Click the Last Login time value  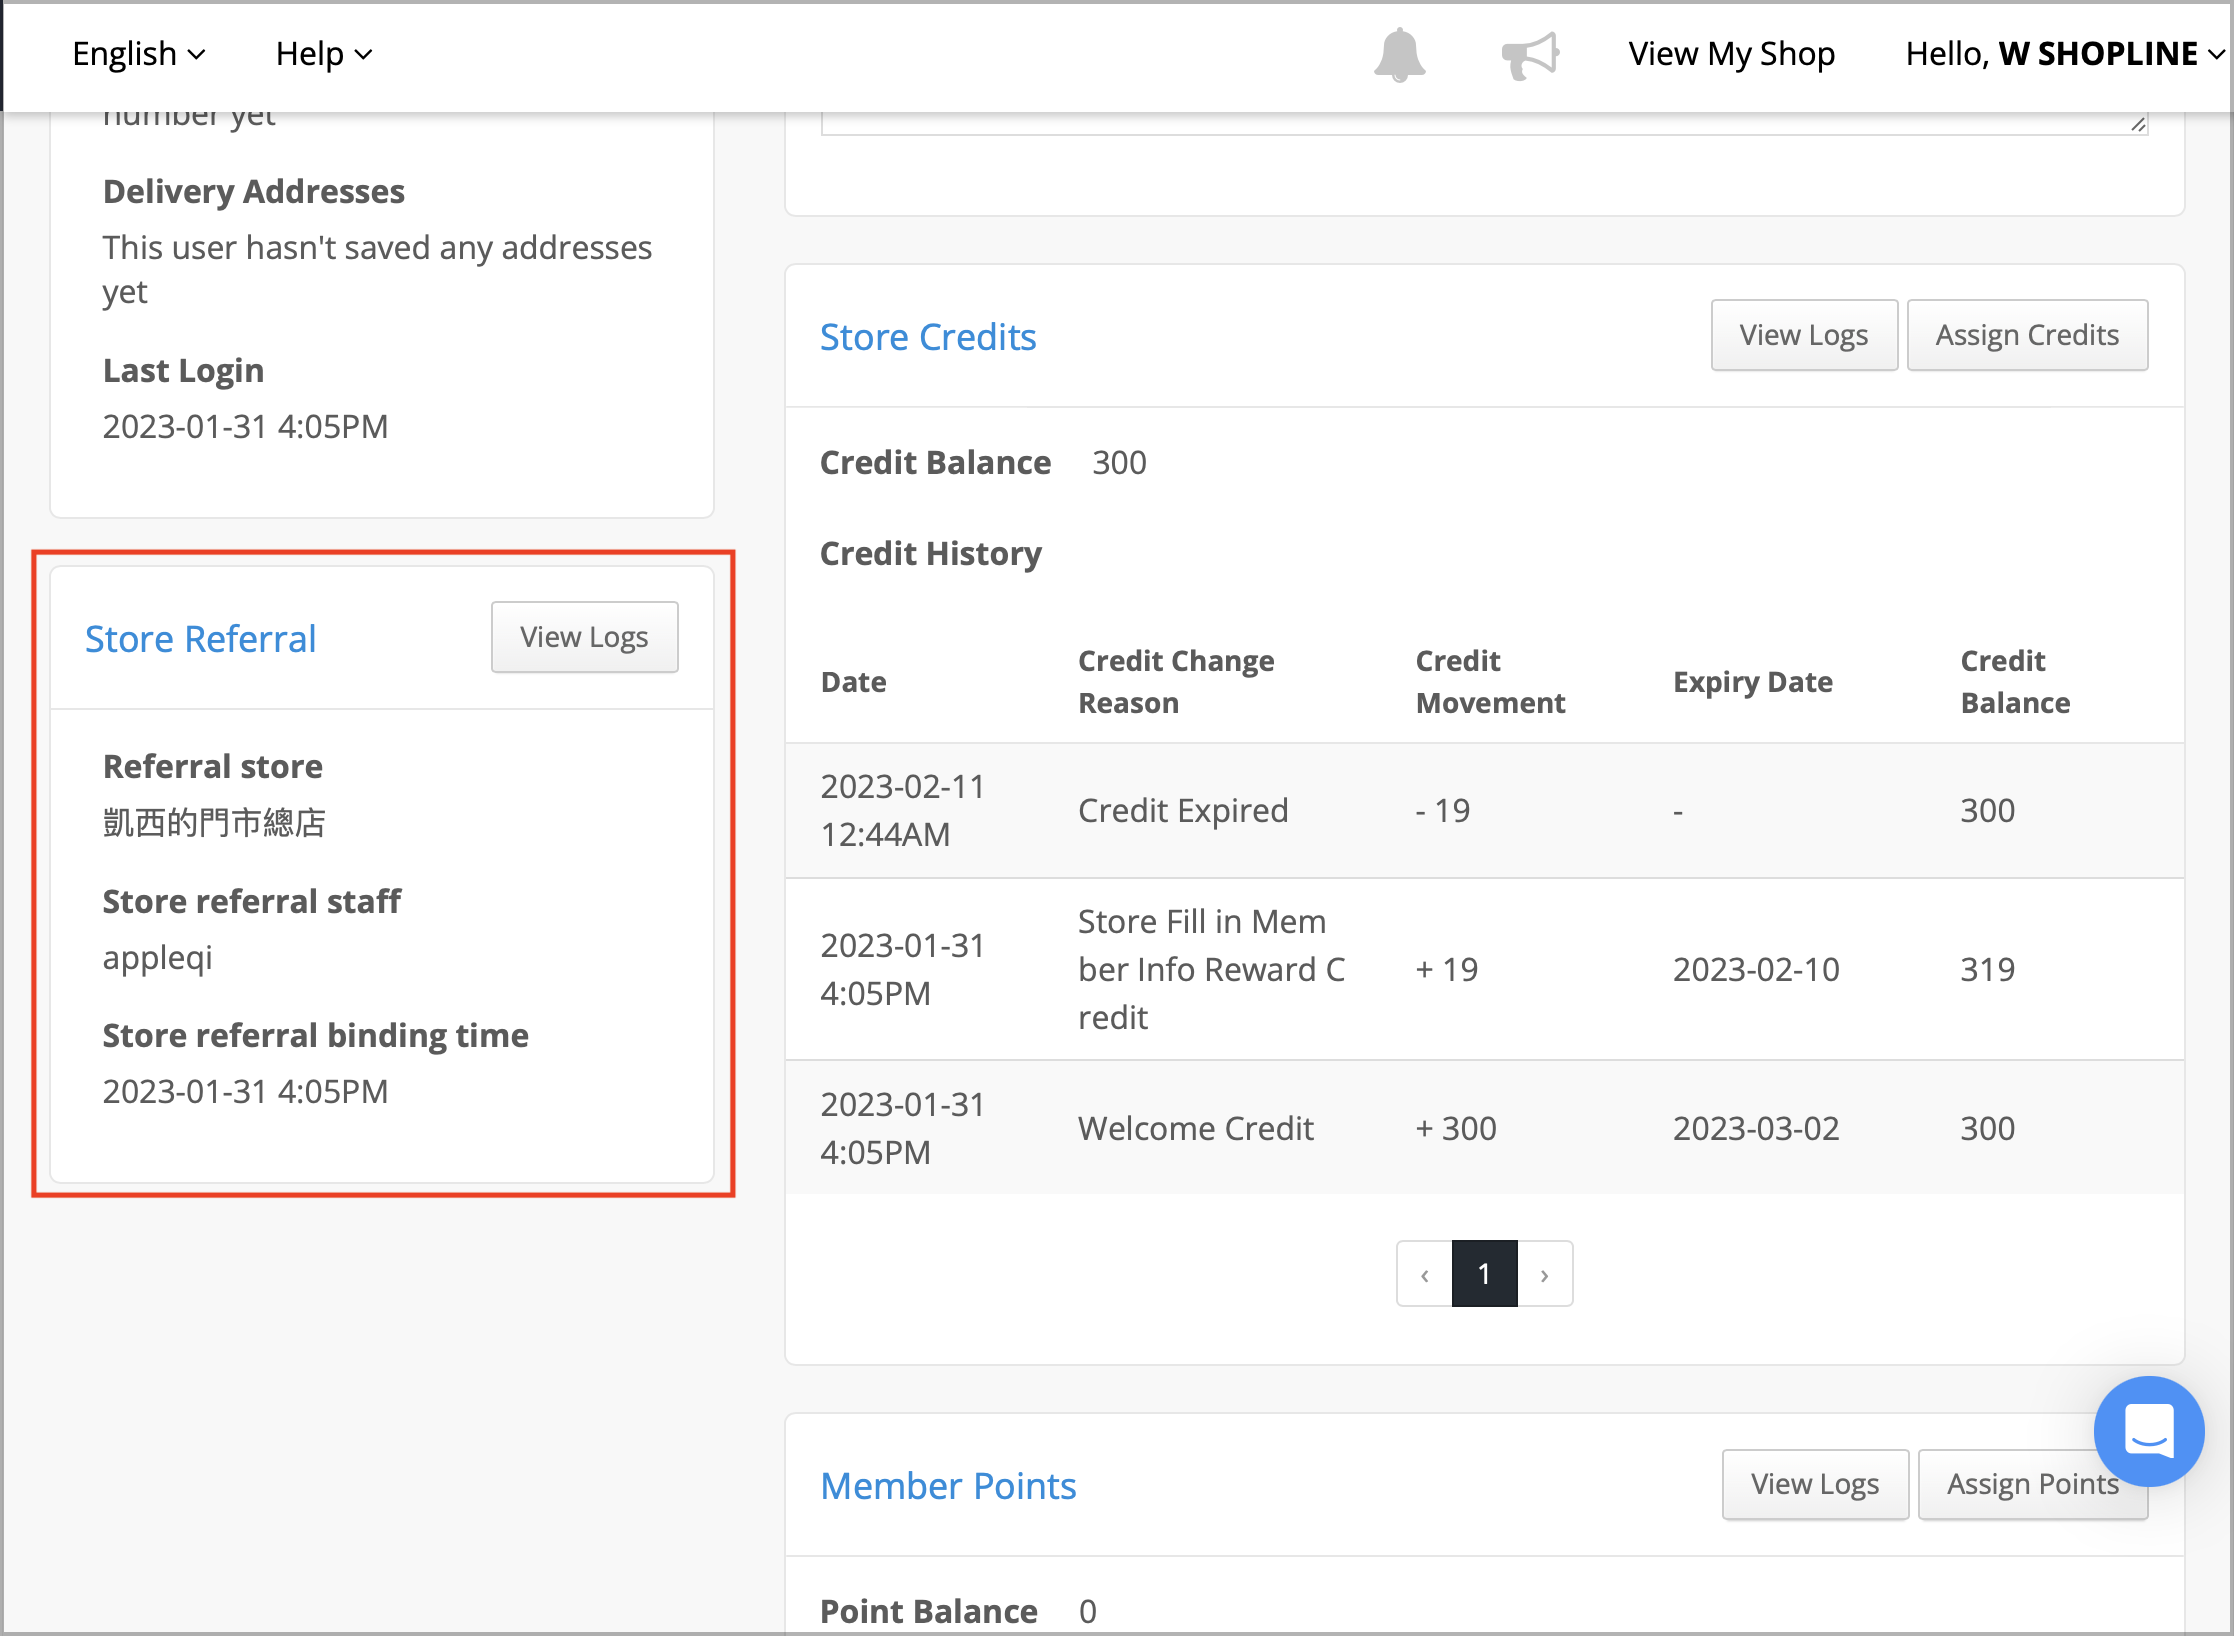click(x=245, y=427)
